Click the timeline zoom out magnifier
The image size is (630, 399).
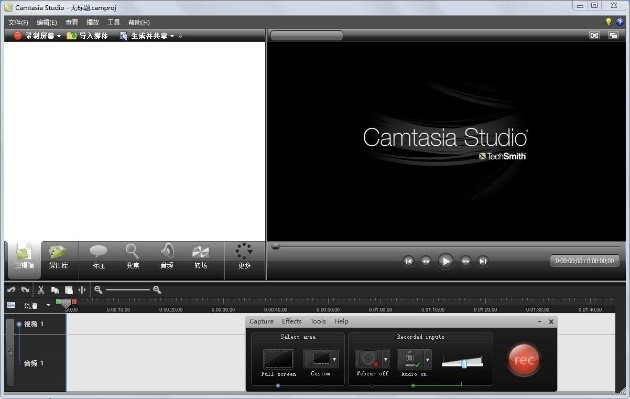pyautogui.click(x=98, y=289)
